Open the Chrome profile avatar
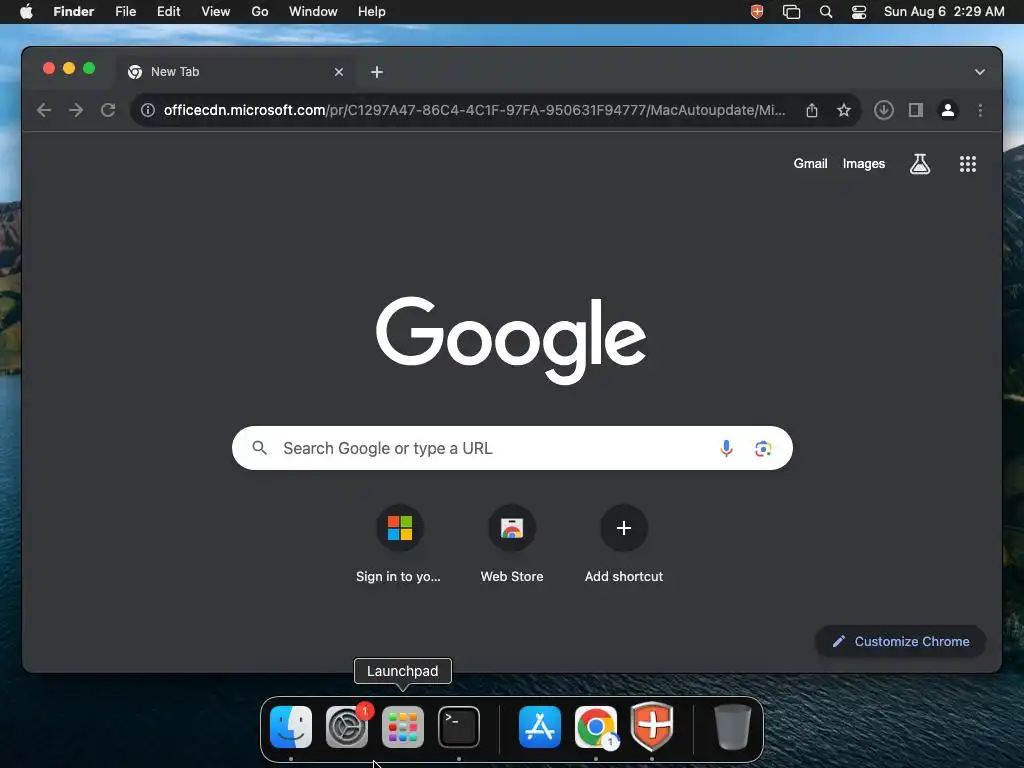 coord(948,110)
